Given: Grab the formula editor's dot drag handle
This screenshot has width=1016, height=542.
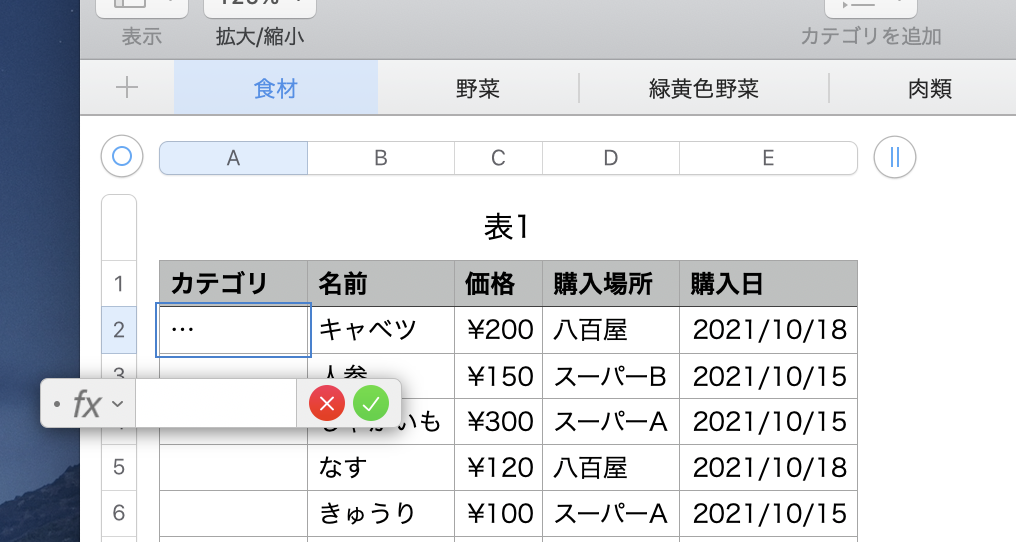Looking at the screenshot, I should click(56, 404).
